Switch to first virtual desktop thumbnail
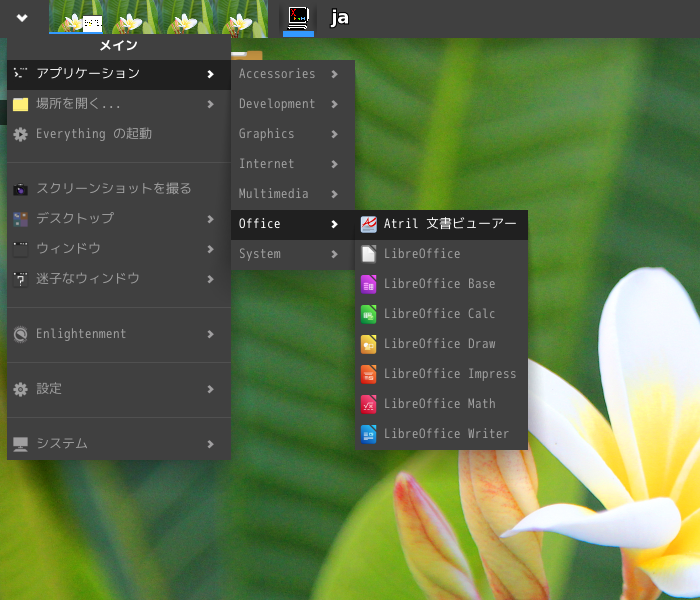Image resolution: width=700 pixels, height=600 pixels. [76, 17]
